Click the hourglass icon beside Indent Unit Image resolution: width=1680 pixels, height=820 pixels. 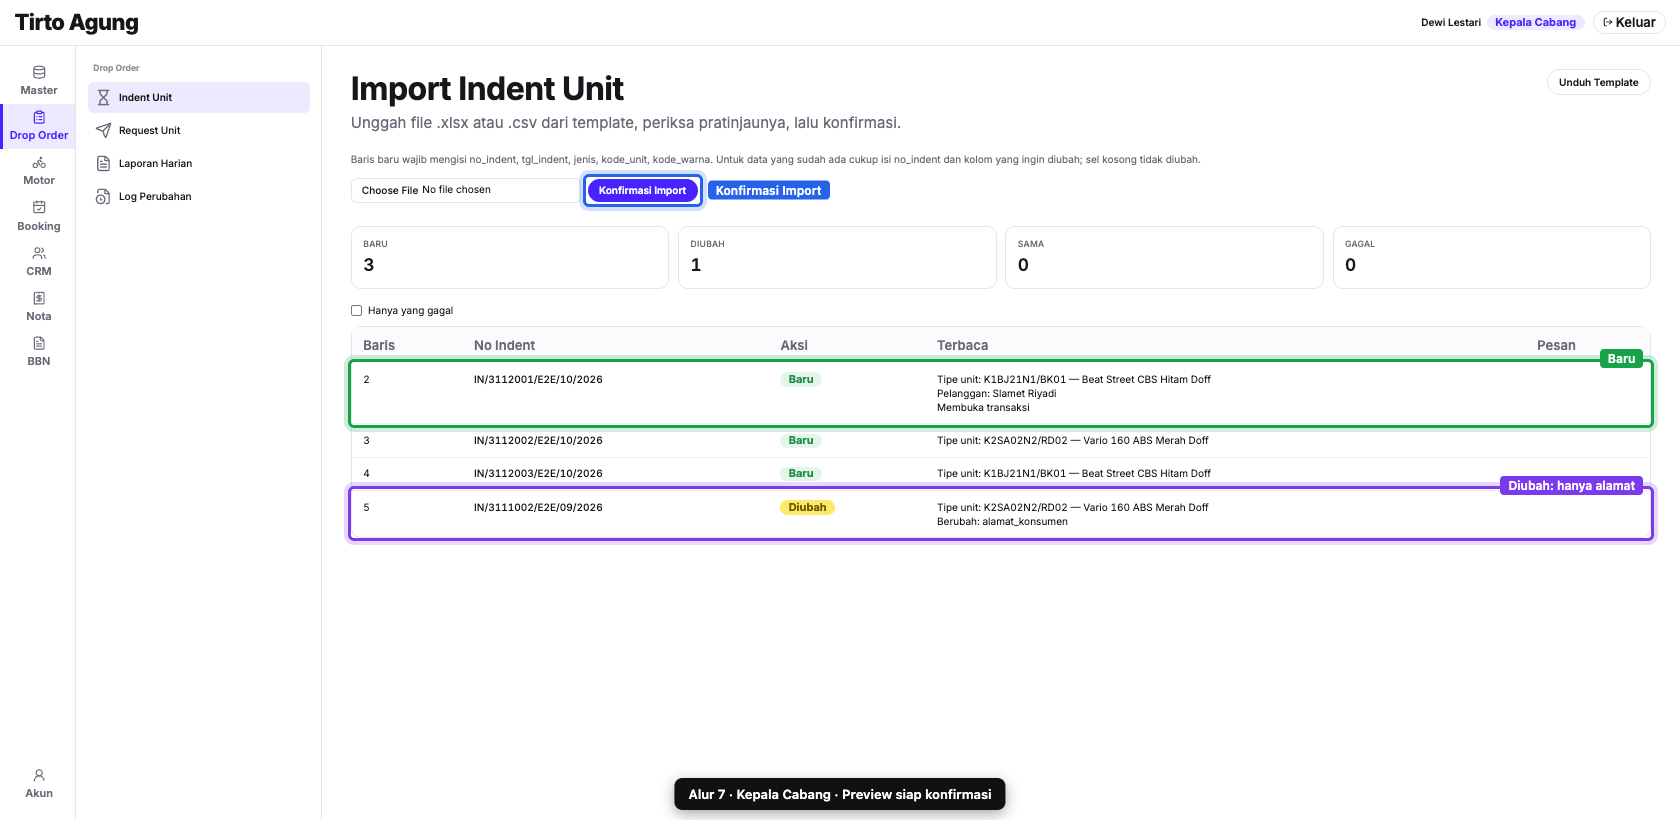103,97
